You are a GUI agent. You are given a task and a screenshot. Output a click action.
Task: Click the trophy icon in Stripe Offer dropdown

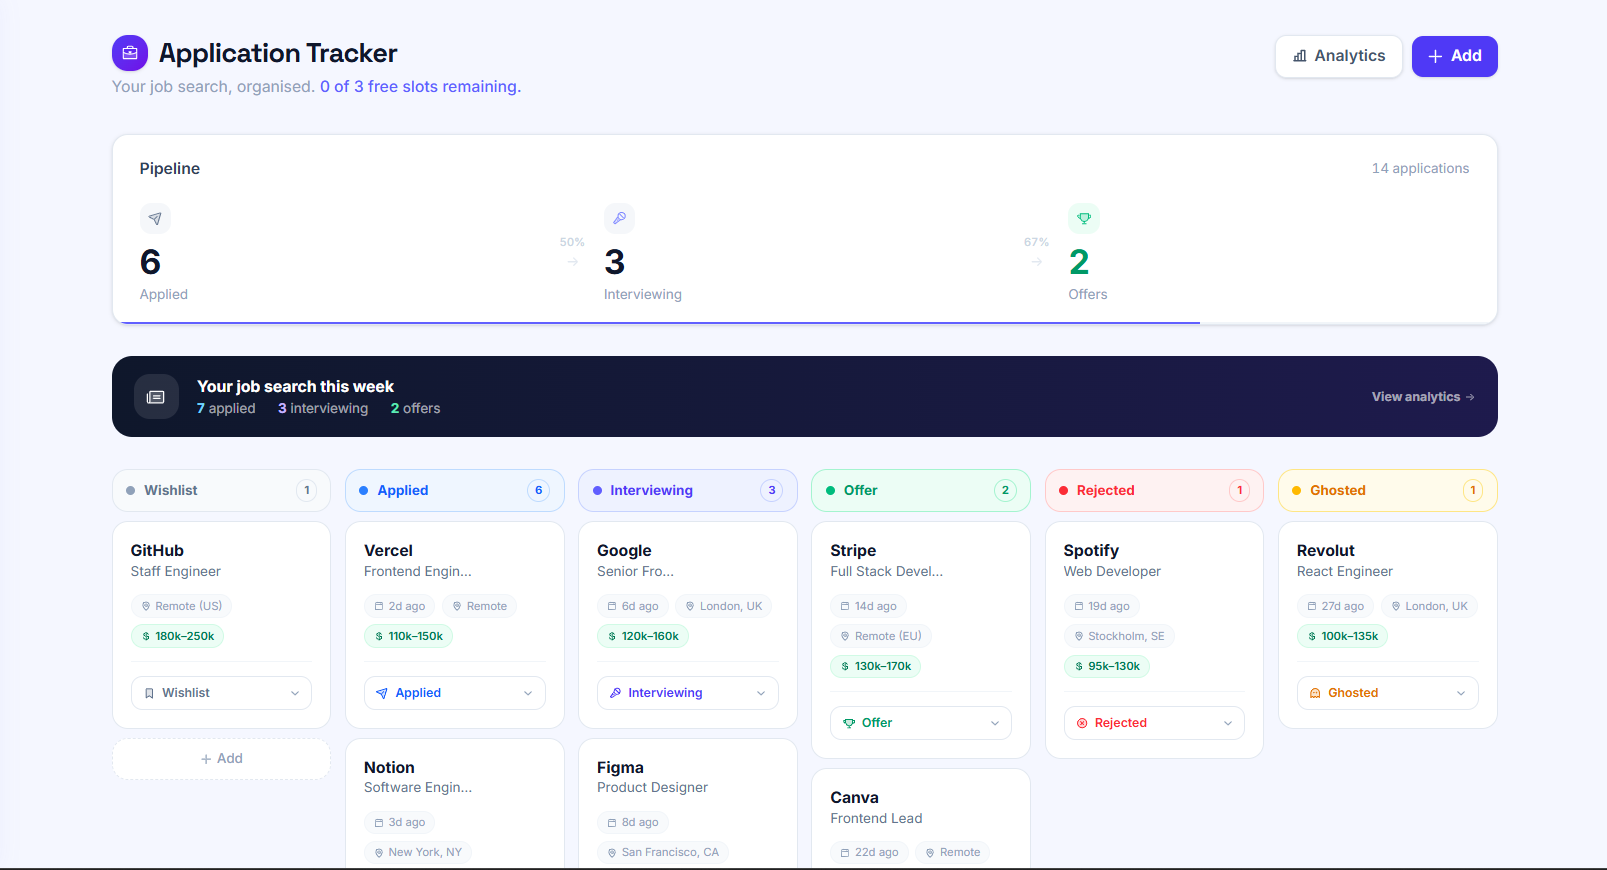[x=849, y=723]
